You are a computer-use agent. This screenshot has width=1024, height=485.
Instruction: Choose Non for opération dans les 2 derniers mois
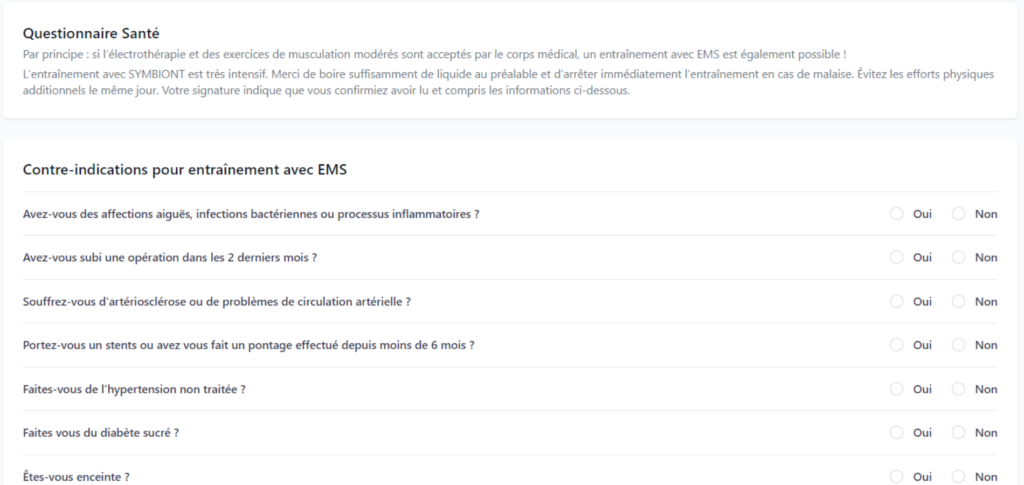pyautogui.click(x=958, y=258)
